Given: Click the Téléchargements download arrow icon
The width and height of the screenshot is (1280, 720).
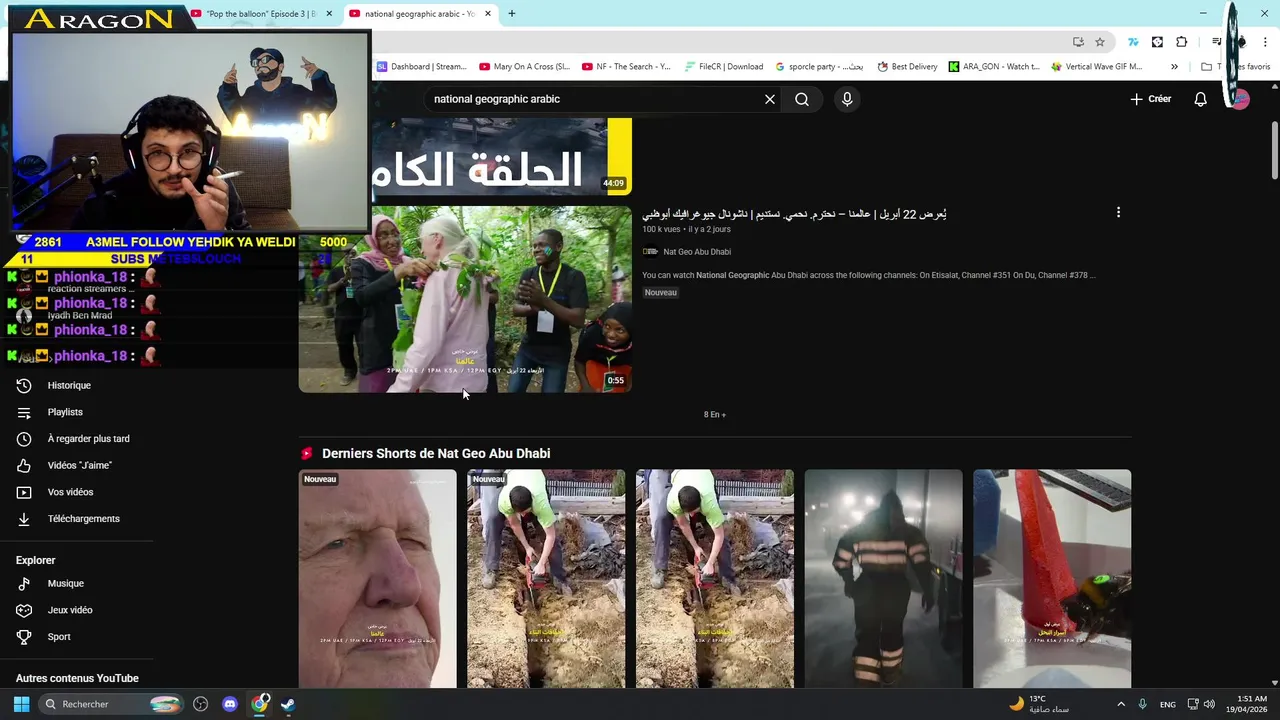Looking at the screenshot, I should pyautogui.click(x=24, y=518).
